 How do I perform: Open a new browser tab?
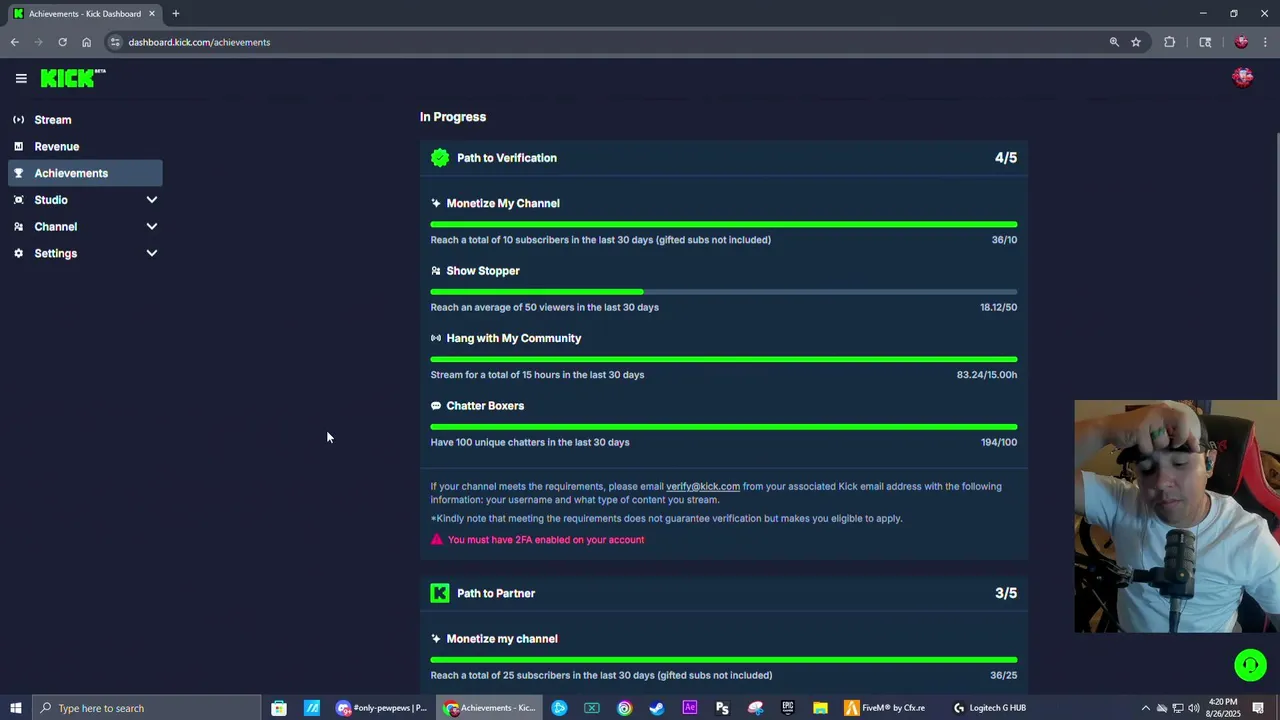[176, 14]
